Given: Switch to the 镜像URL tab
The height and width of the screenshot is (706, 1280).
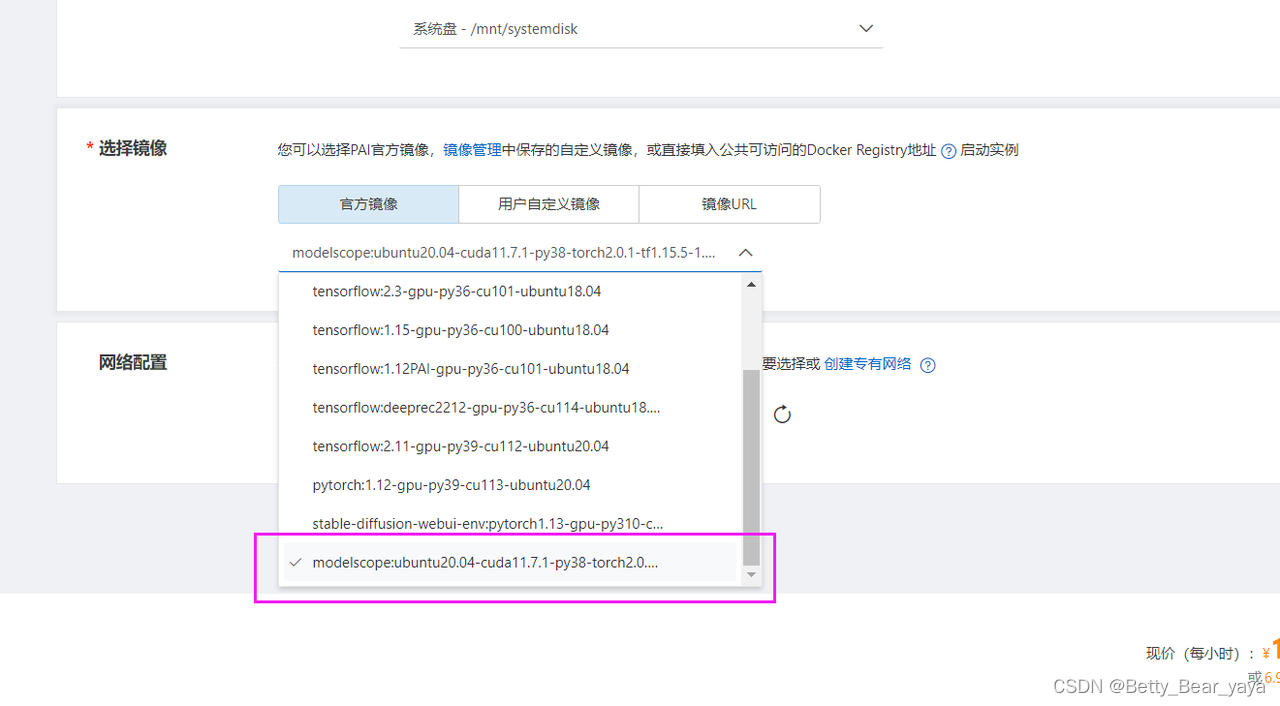Looking at the screenshot, I should click(729, 204).
